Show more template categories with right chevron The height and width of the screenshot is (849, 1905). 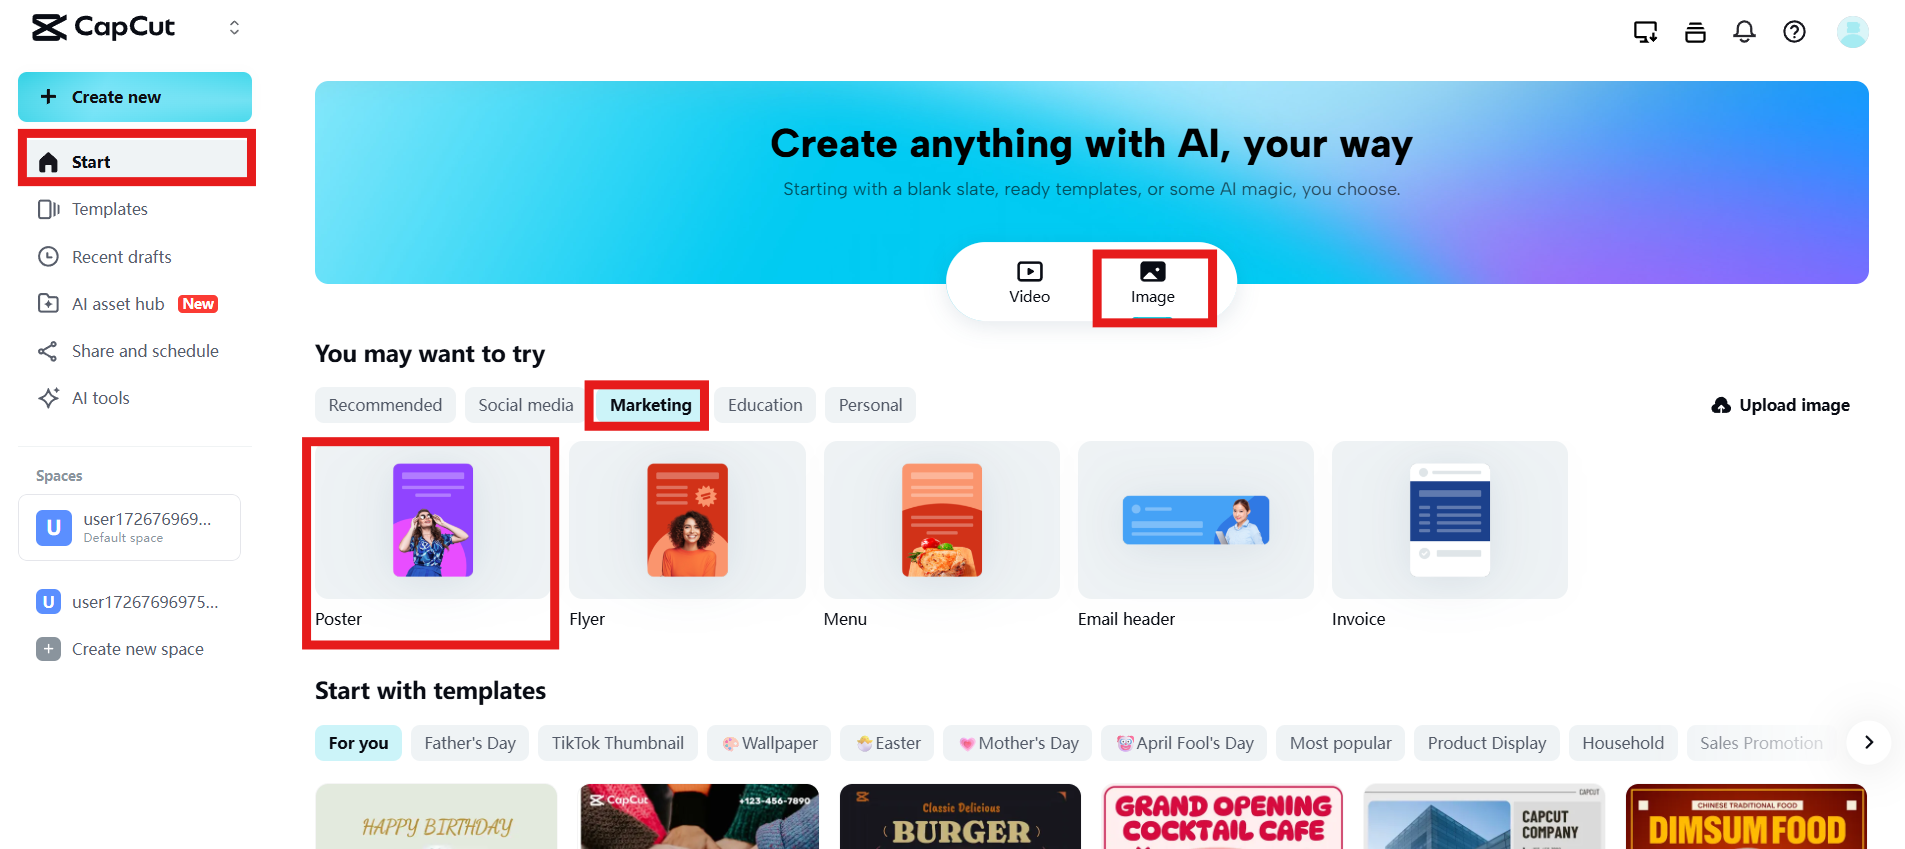tap(1868, 742)
